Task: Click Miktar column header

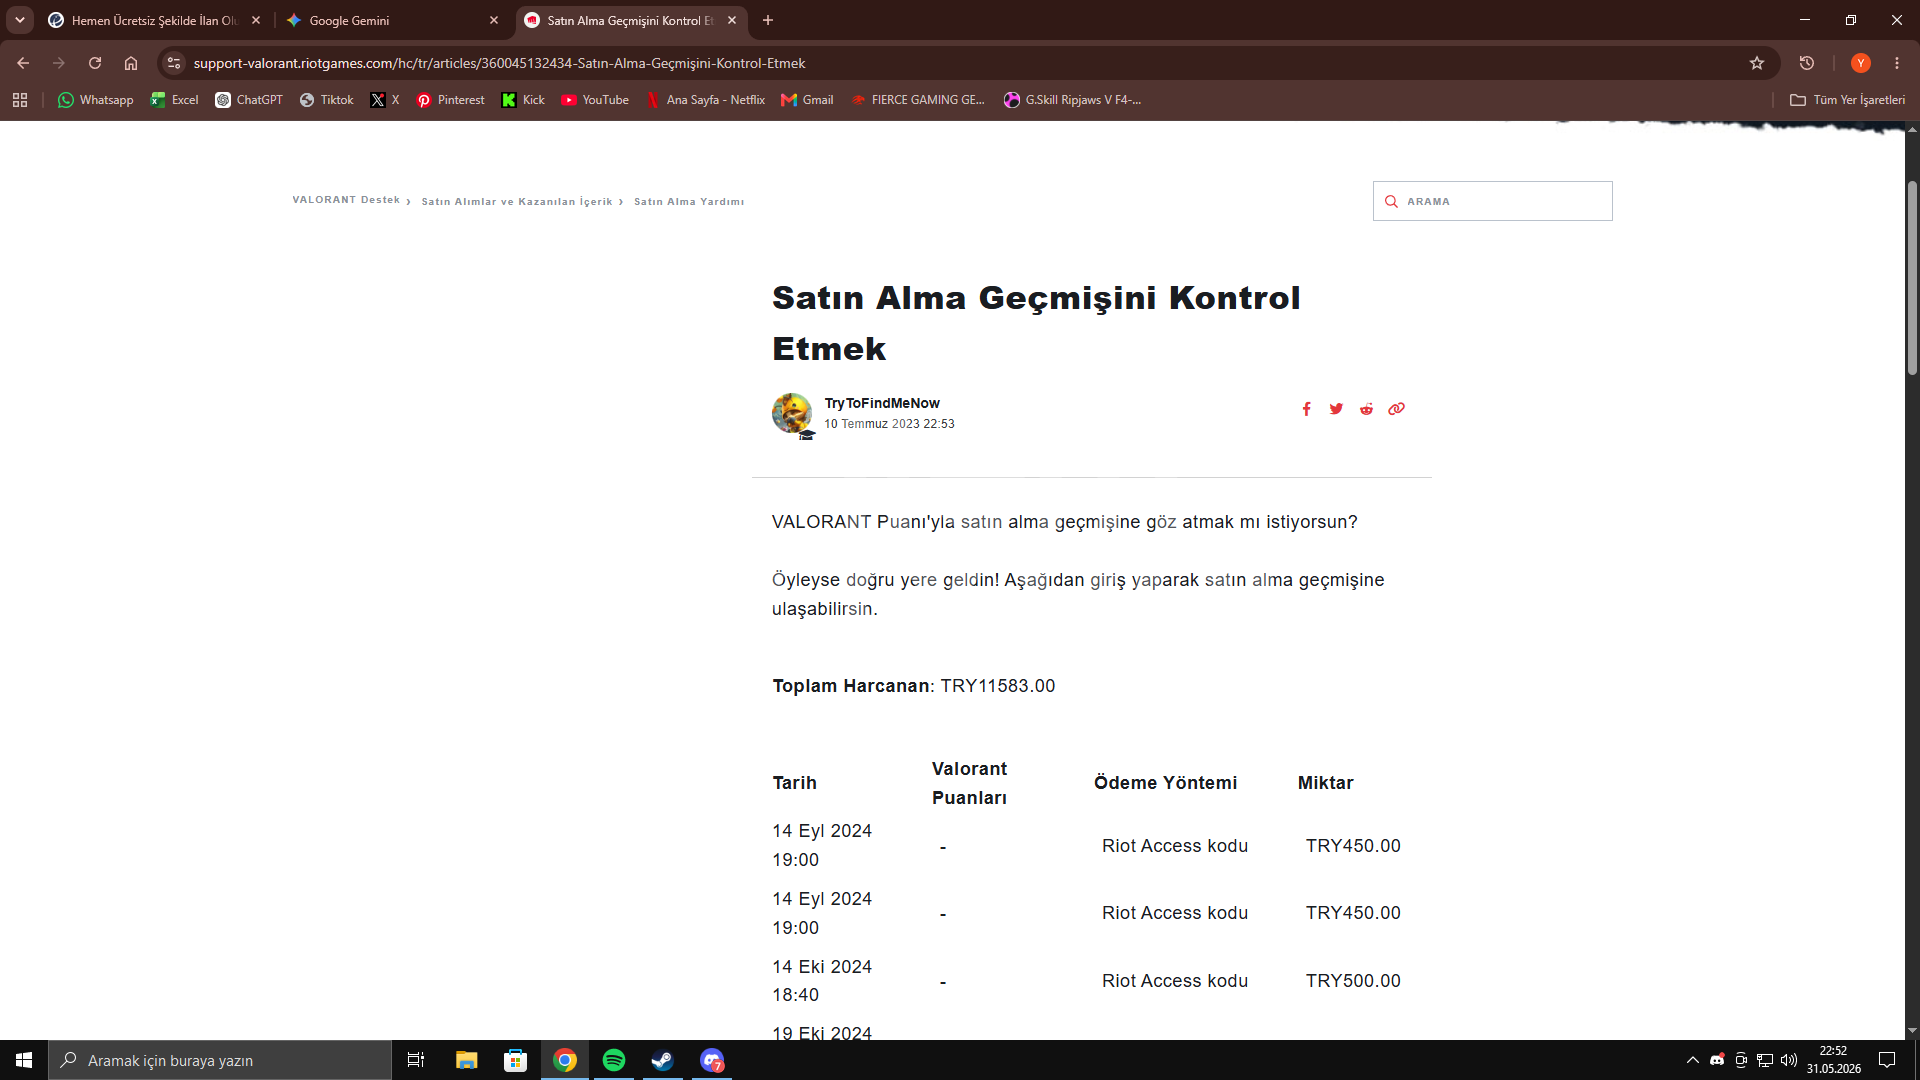Action: [1325, 783]
